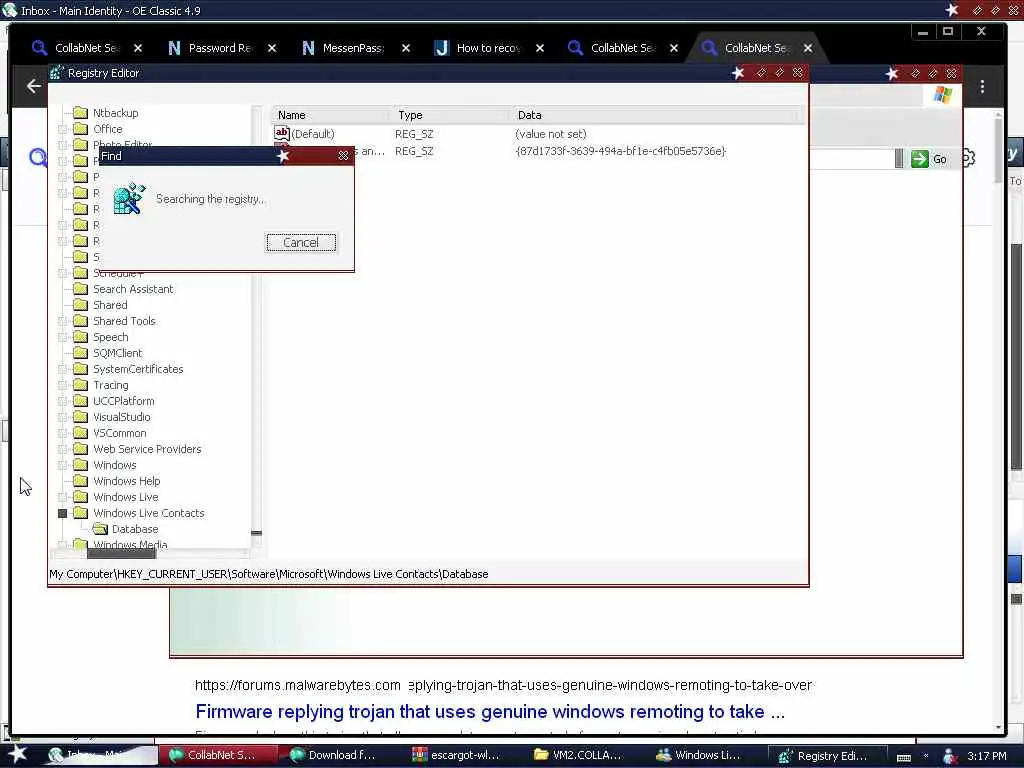Sort values by Name column header
The image size is (1024, 768).
tap(332, 115)
